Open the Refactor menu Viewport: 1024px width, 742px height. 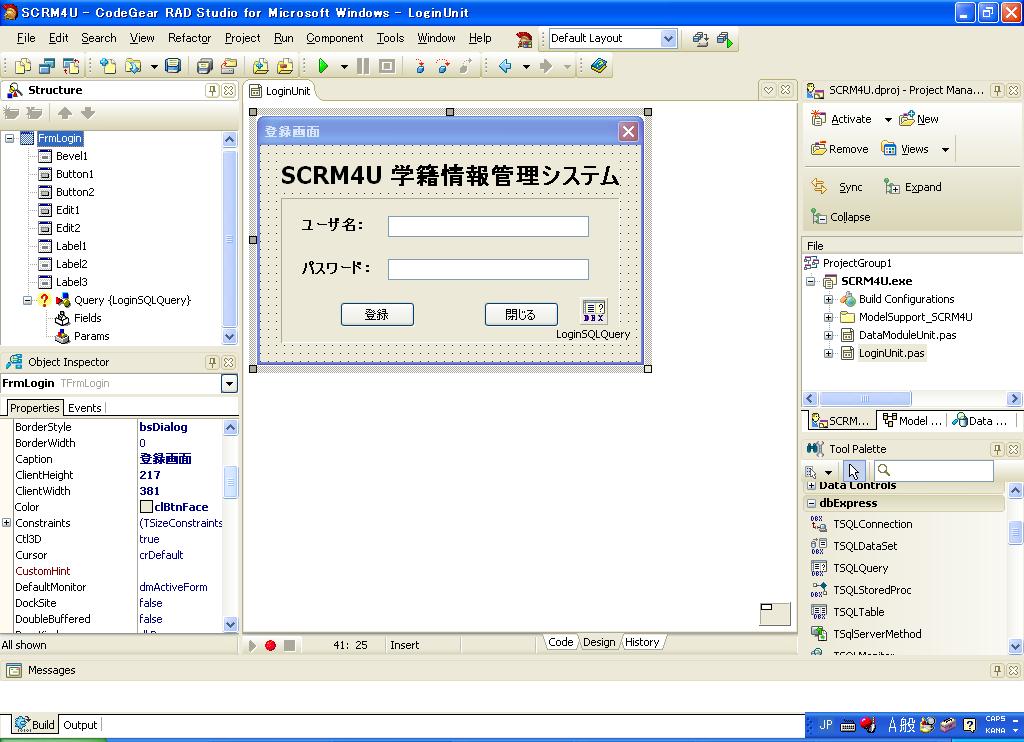[x=189, y=38]
